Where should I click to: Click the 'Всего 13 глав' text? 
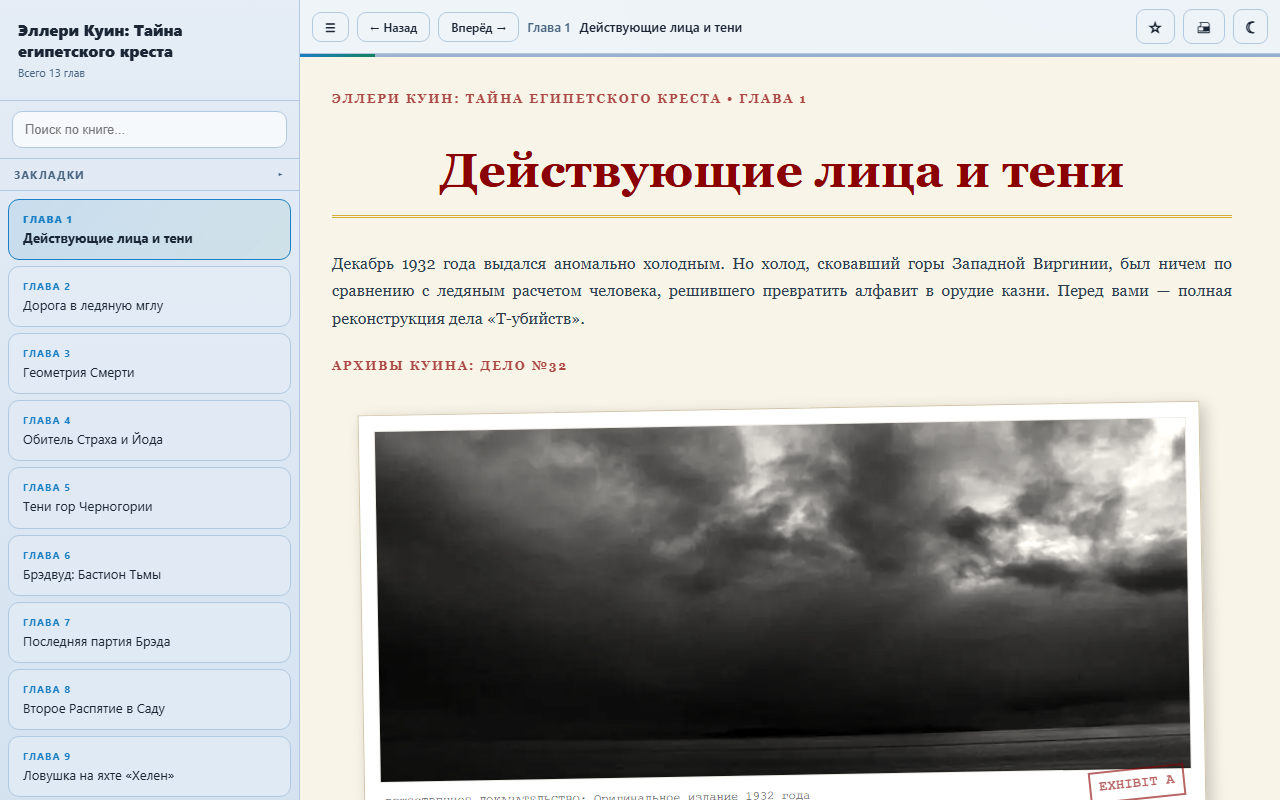coord(51,73)
